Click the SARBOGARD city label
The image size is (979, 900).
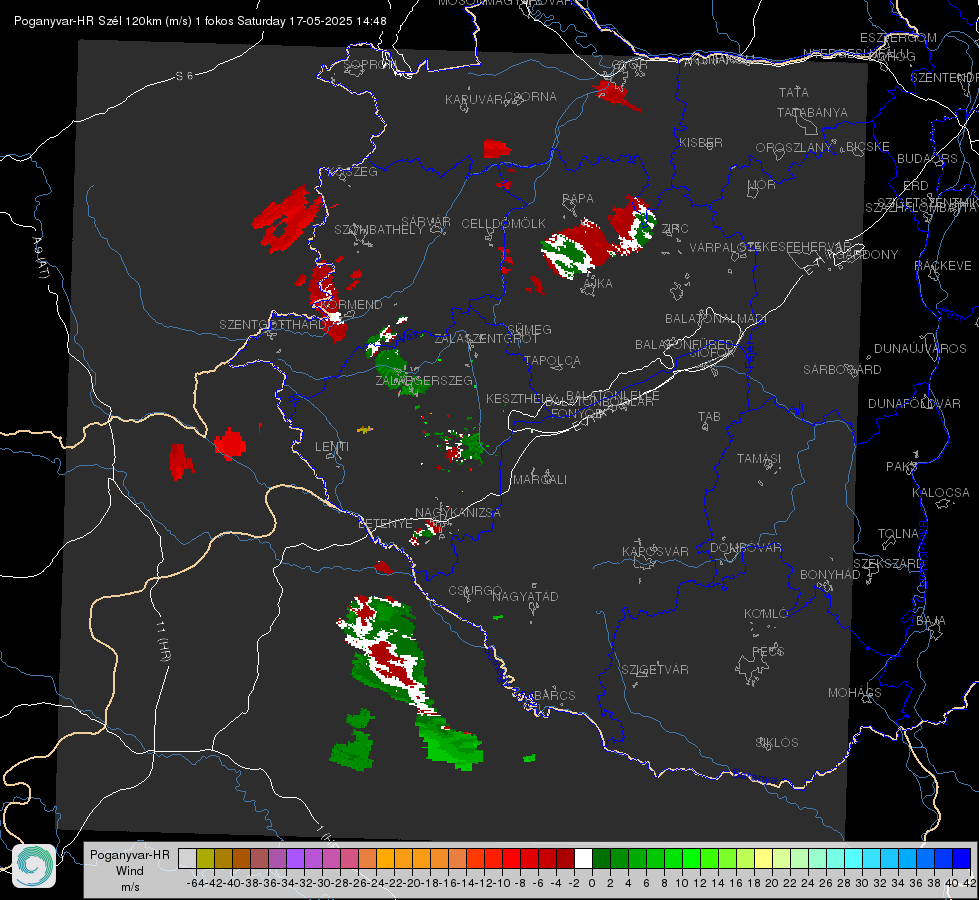[x=842, y=370]
